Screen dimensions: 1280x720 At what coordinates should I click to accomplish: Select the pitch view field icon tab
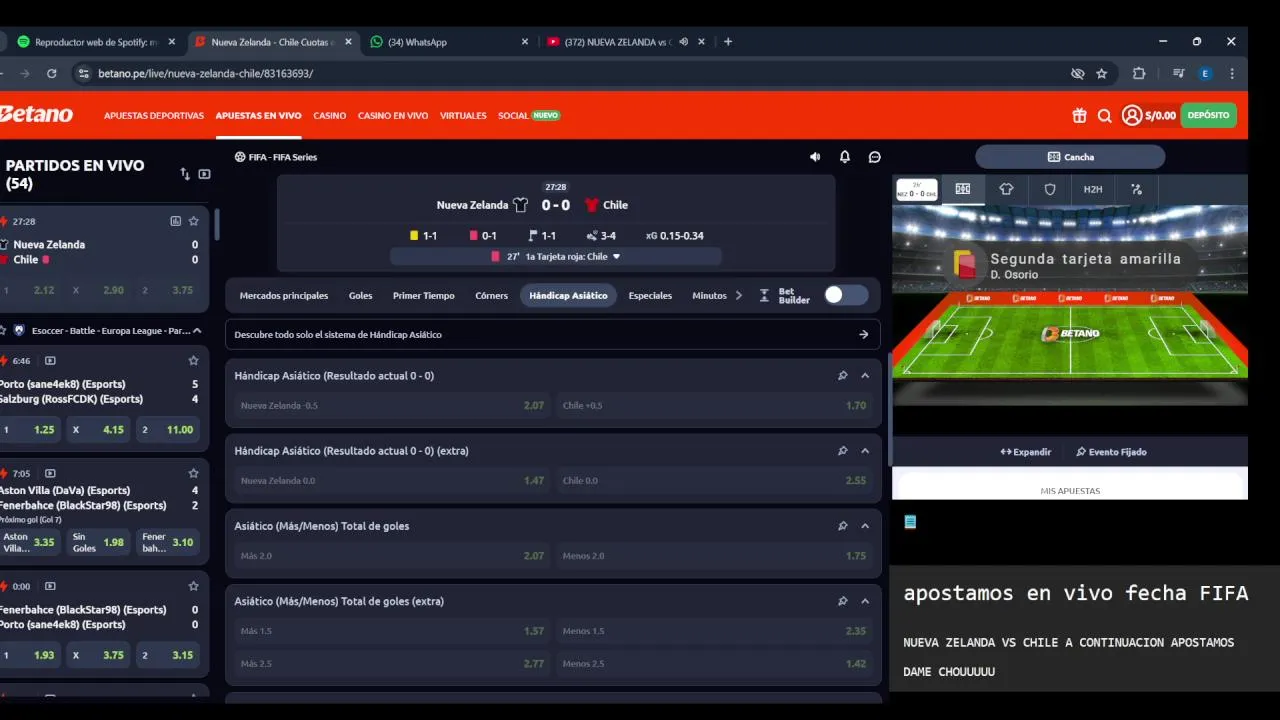[963, 189]
